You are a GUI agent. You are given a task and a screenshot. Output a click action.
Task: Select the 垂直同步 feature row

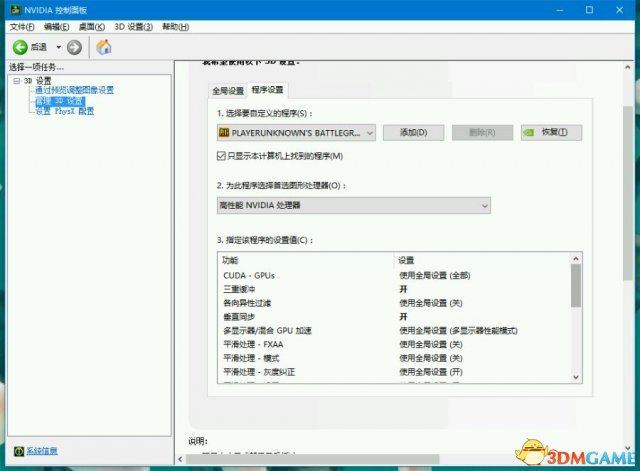pyautogui.click(x=395, y=317)
